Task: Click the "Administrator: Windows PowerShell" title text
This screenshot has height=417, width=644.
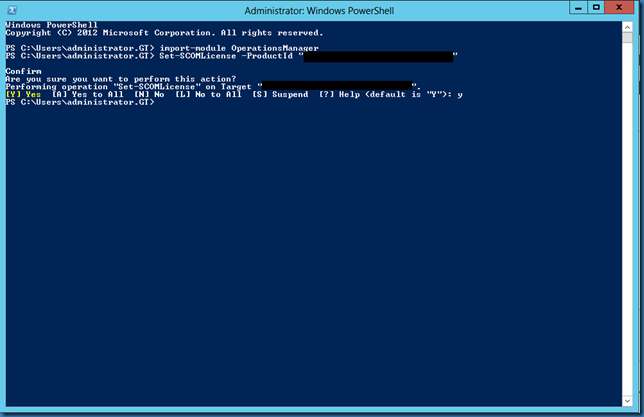Action: pyautogui.click(x=322, y=8)
